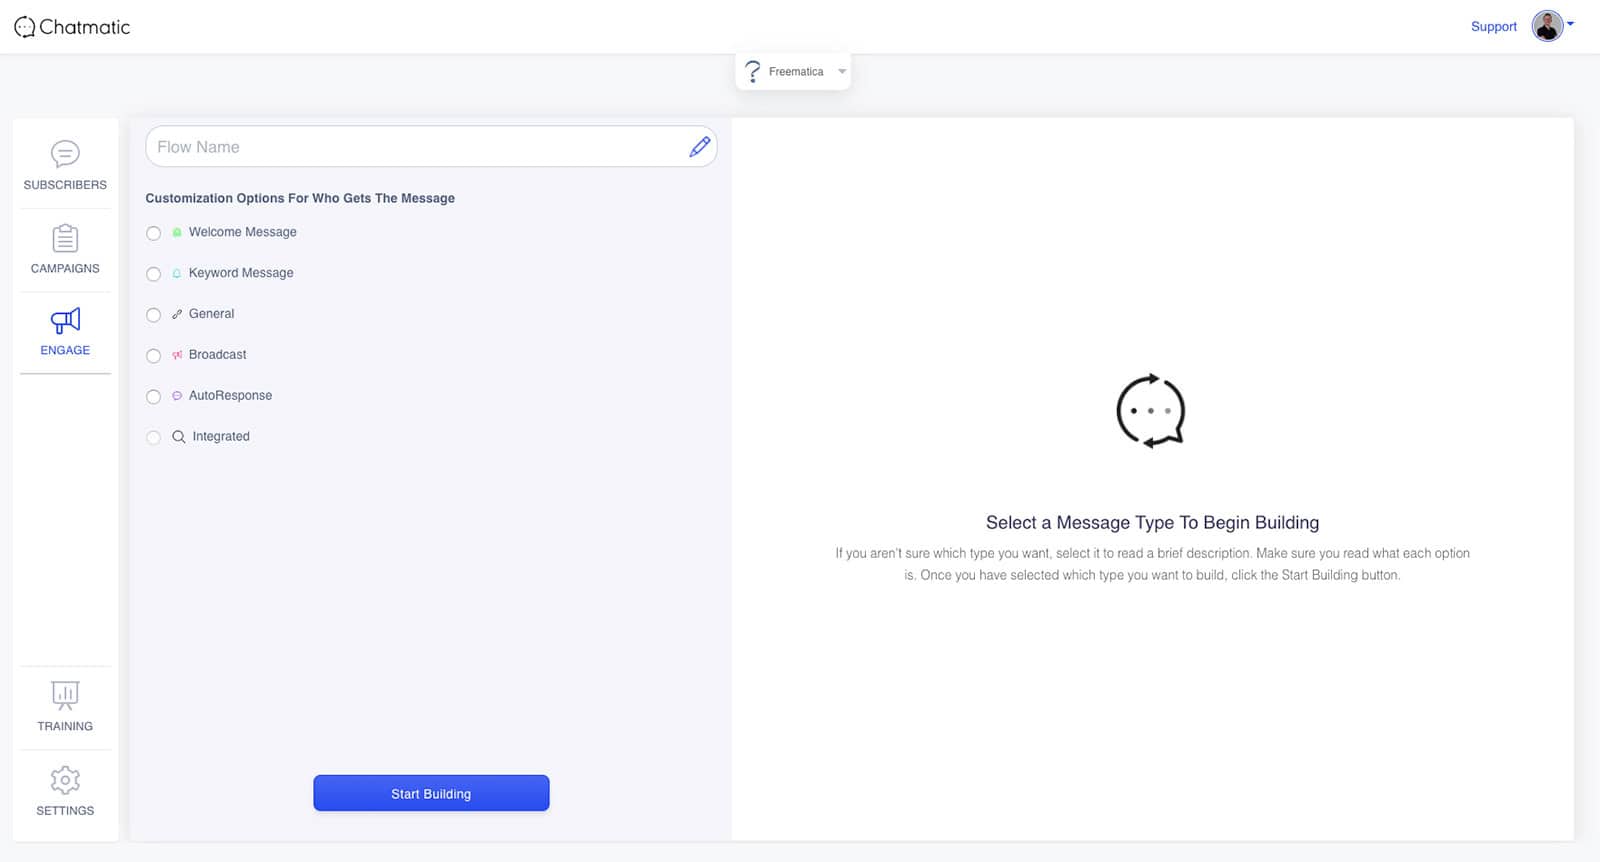Click the chat bubble refresh illustration
This screenshot has height=862, width=1600.
[x=1151, y=411]
